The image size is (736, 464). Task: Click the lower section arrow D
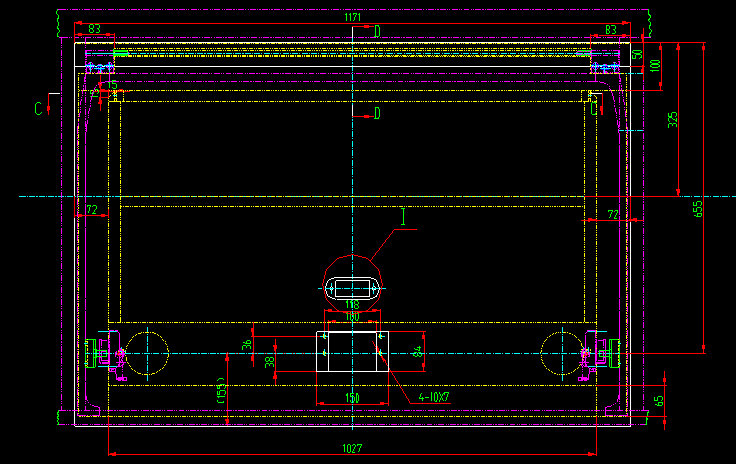pos(377,114)
